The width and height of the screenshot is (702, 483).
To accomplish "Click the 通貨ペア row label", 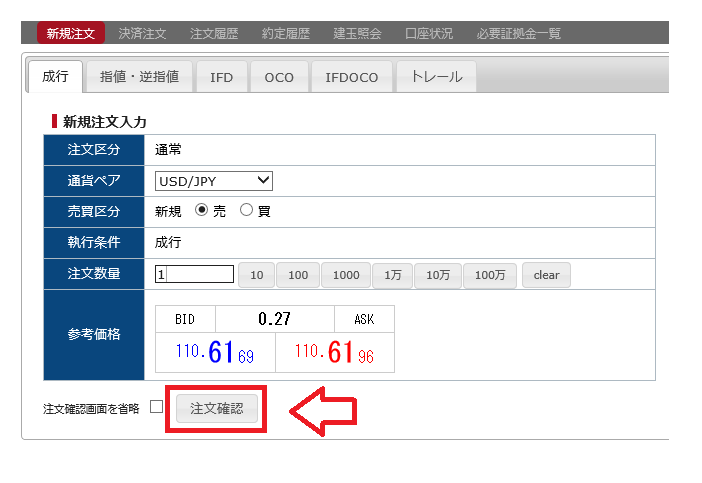I will pos(94,181).
